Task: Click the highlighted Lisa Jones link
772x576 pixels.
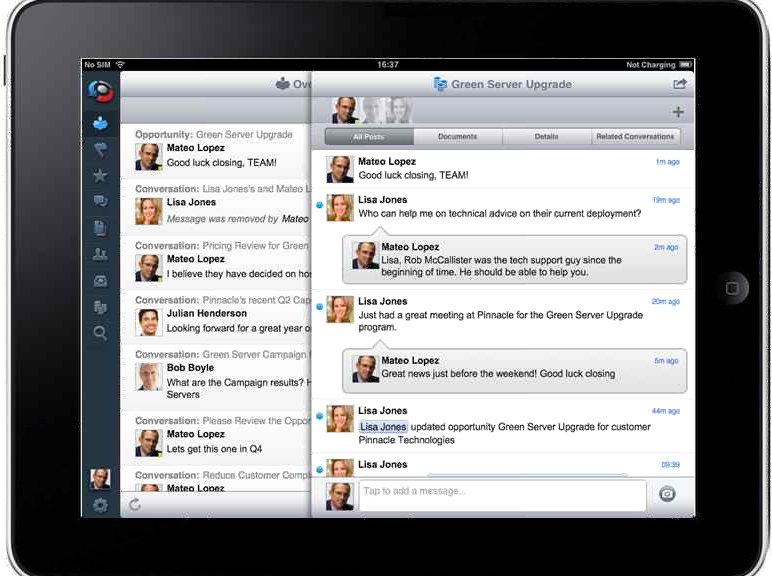Action: coord(383,427)
